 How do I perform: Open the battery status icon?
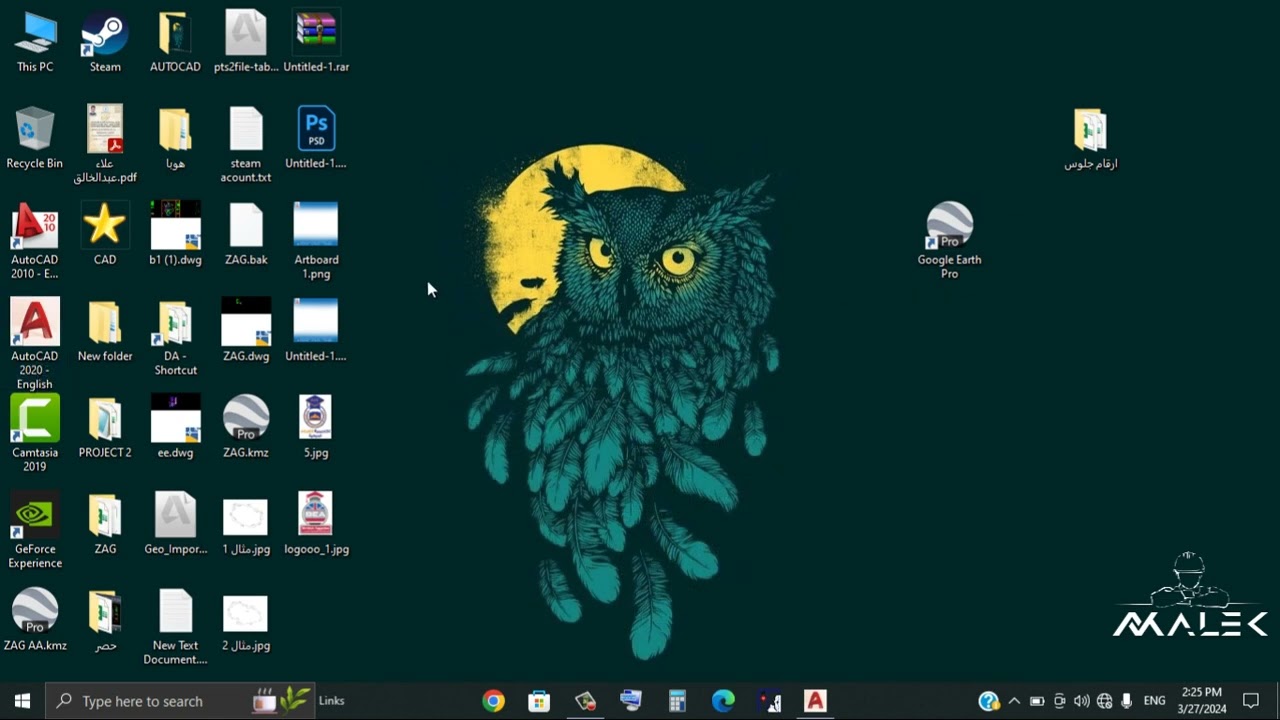[x=1037, y=701]
